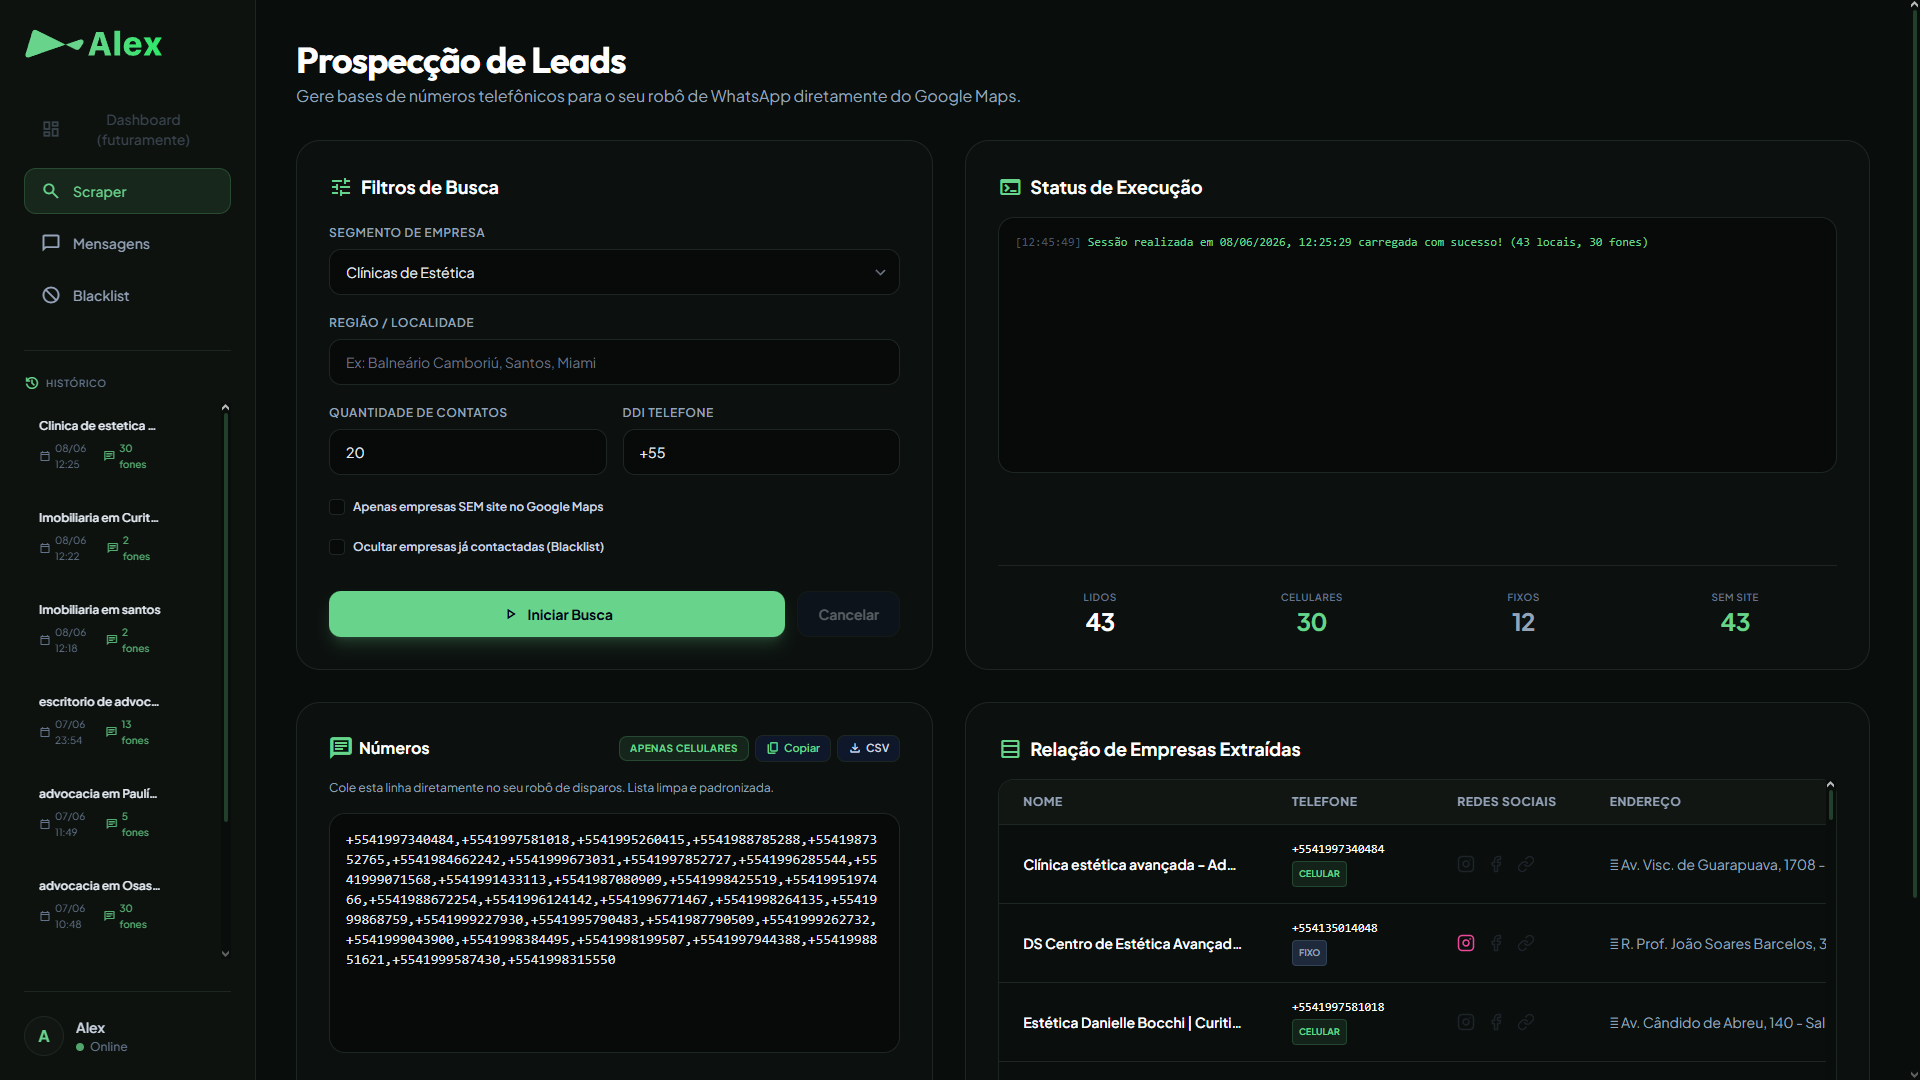Click the Iniciar Busca button
The height and width of the screenshot is (1080, 1920).
pos(557,614)
